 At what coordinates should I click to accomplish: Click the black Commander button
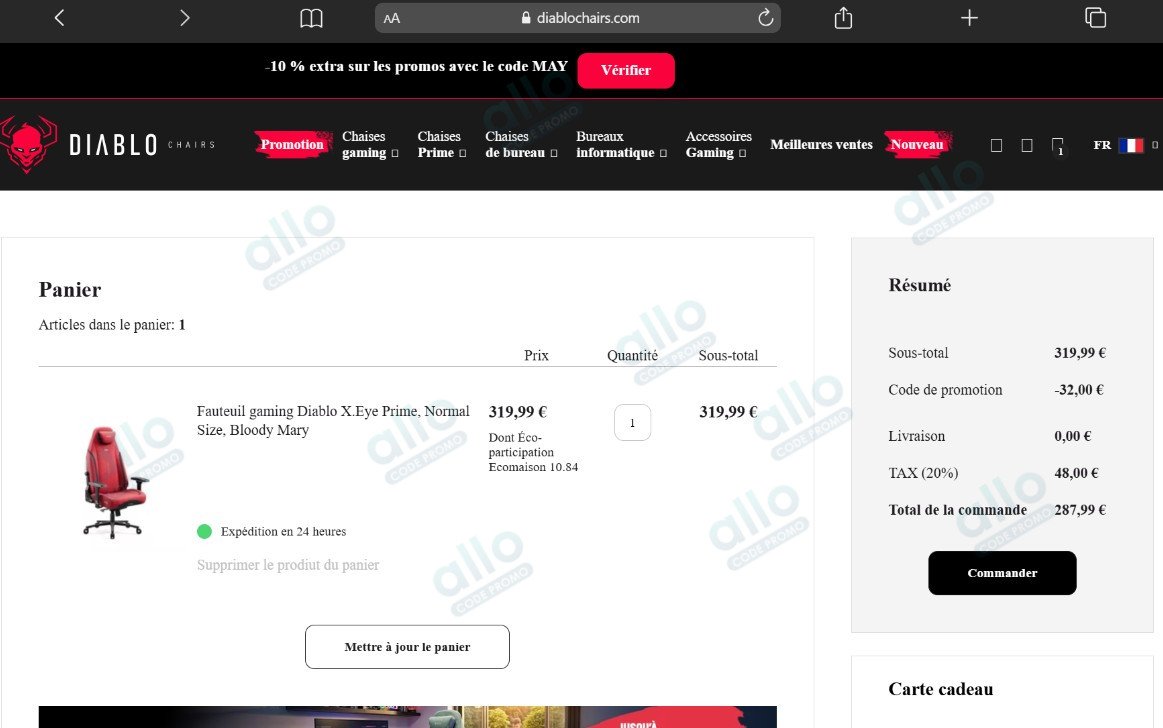pos(1002,573)
